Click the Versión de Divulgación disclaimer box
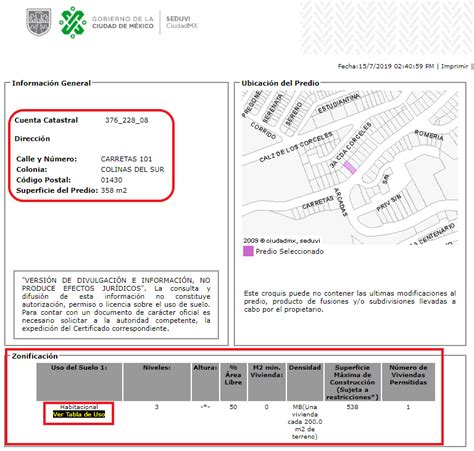 116,304
